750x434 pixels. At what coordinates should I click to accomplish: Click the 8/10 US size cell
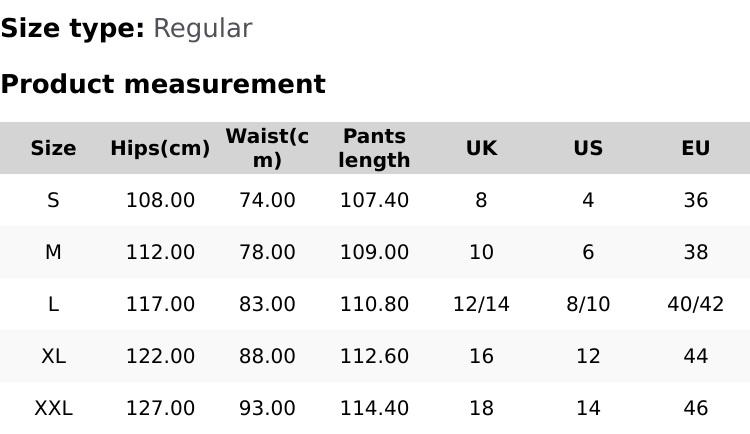click(x=588, y=304)
